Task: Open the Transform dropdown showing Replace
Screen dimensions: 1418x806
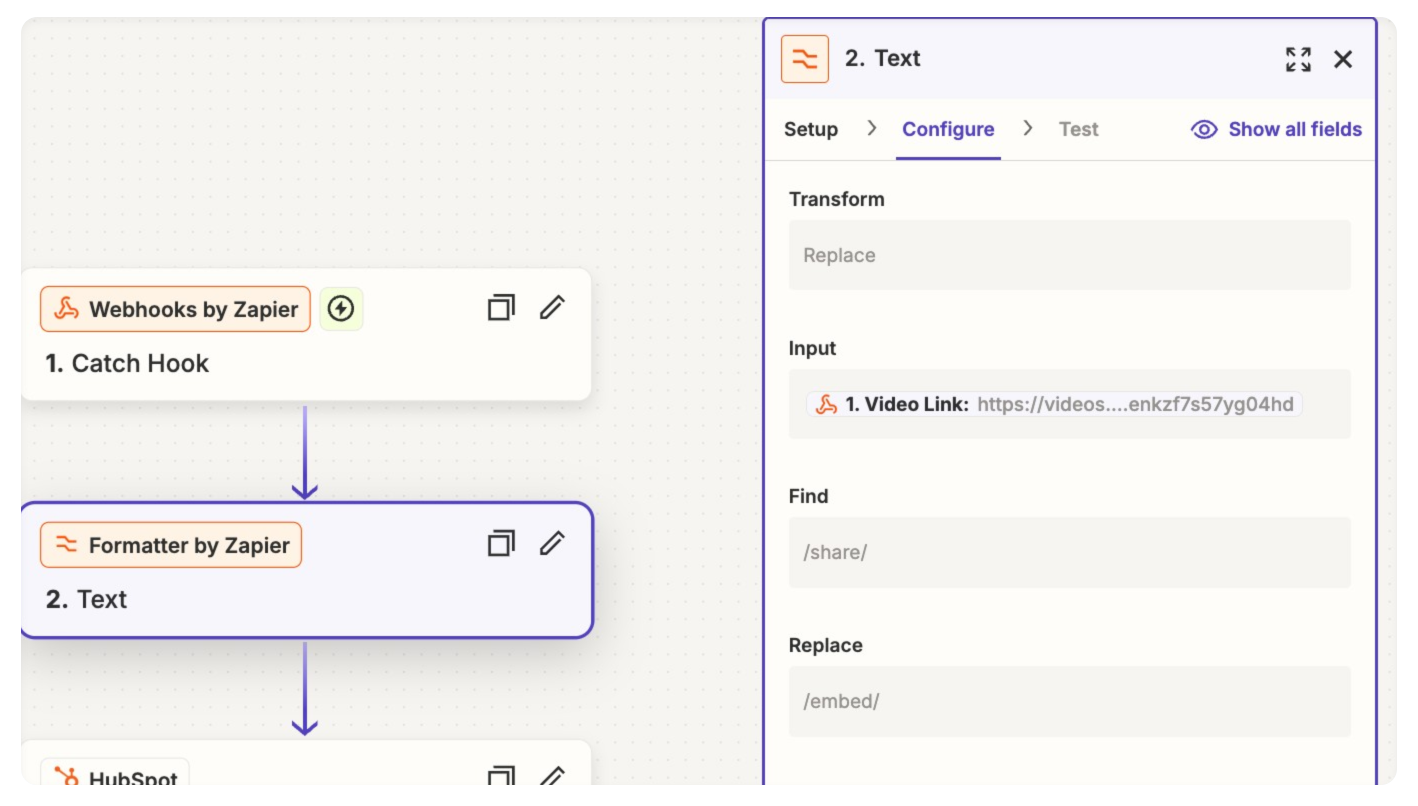Action: click(x=1069, y=255)
